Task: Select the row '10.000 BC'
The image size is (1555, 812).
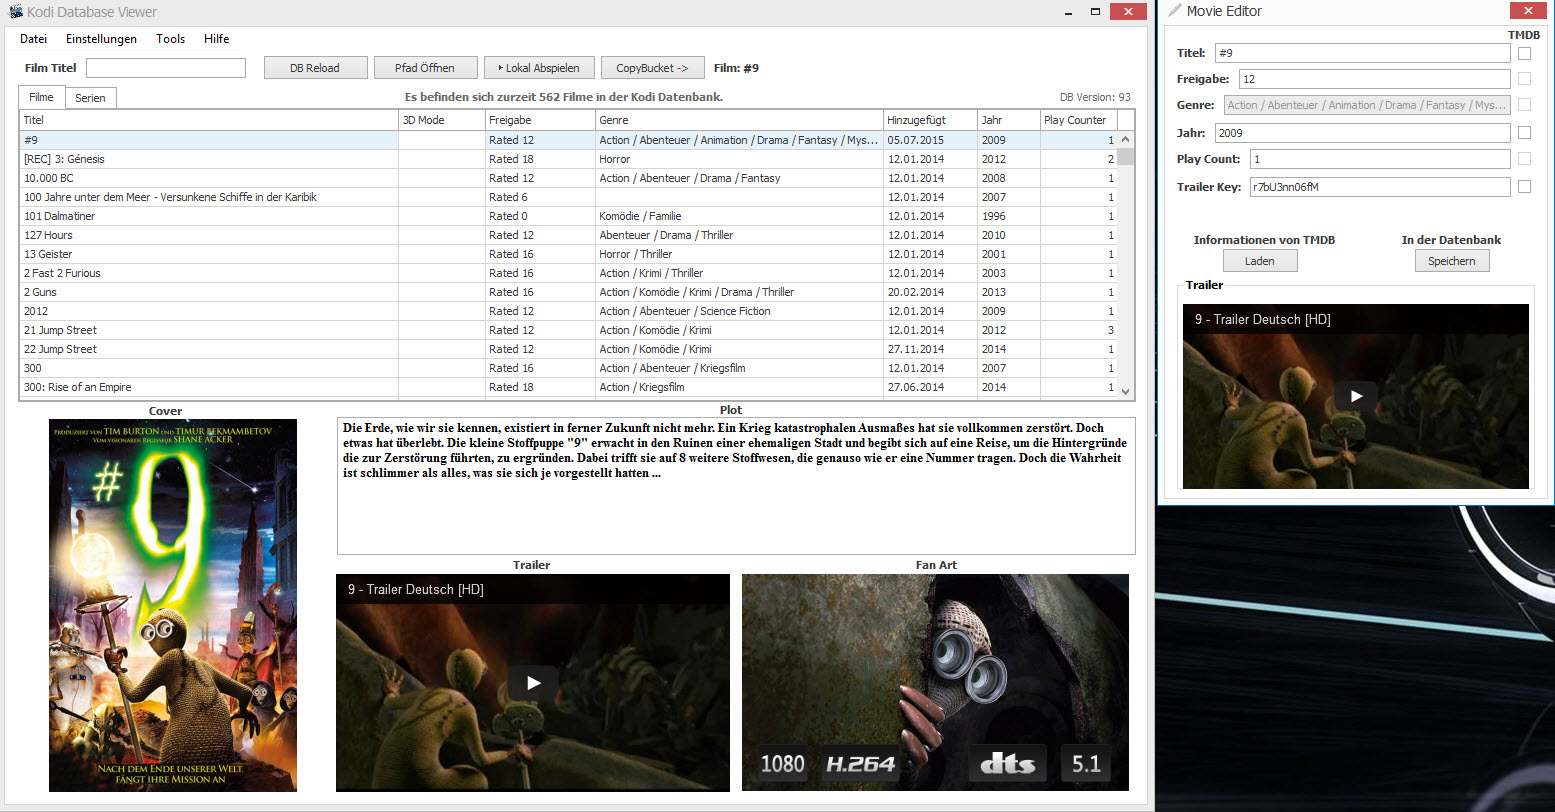Action: point(568,178)
